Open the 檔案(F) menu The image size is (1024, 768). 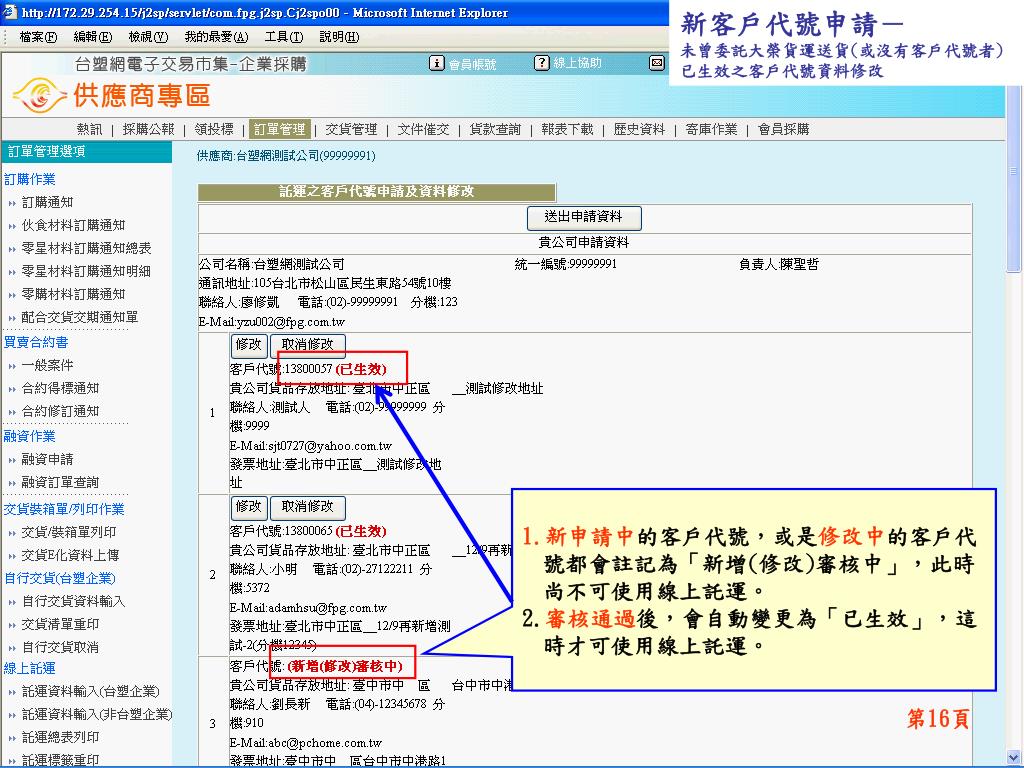coord(38,37)
